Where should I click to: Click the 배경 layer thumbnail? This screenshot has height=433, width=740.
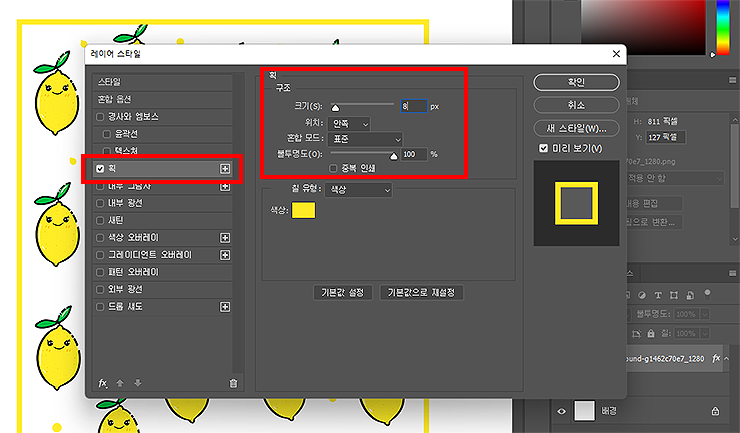coord(584,411)
